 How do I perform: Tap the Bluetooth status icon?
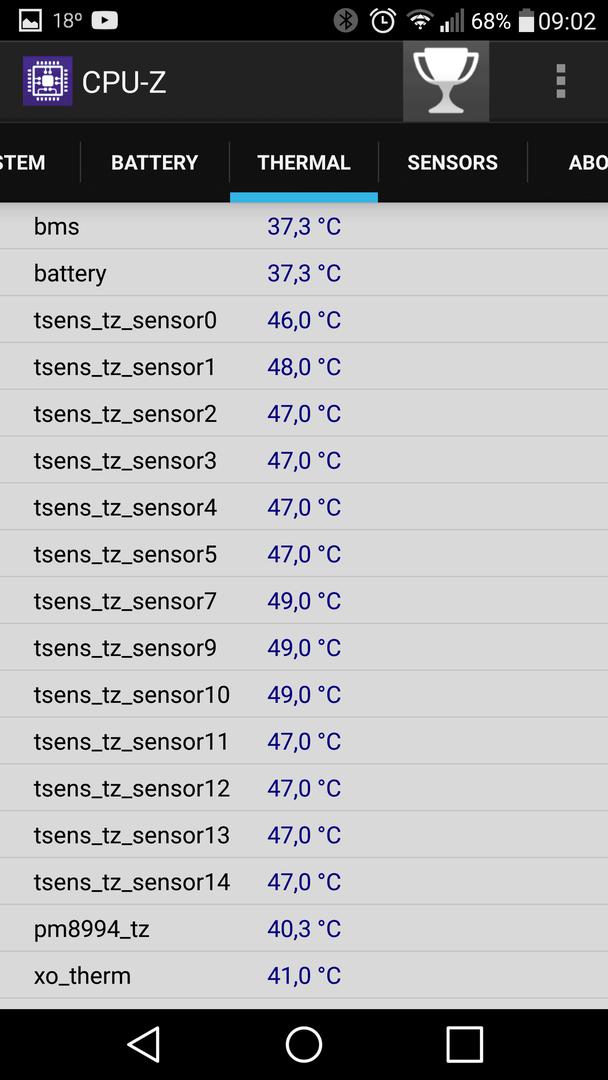[x=346, y=21]
